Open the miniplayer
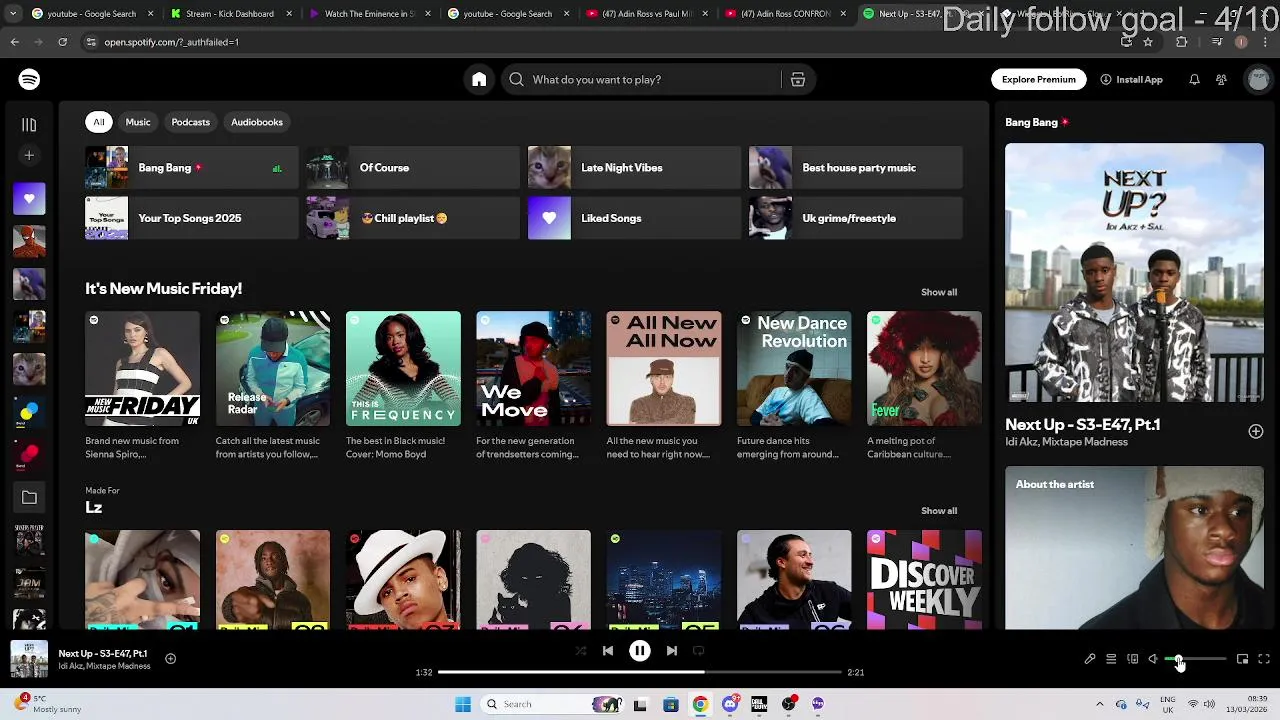This screenshot has height=720, width=1280. tap(1242, 659)
